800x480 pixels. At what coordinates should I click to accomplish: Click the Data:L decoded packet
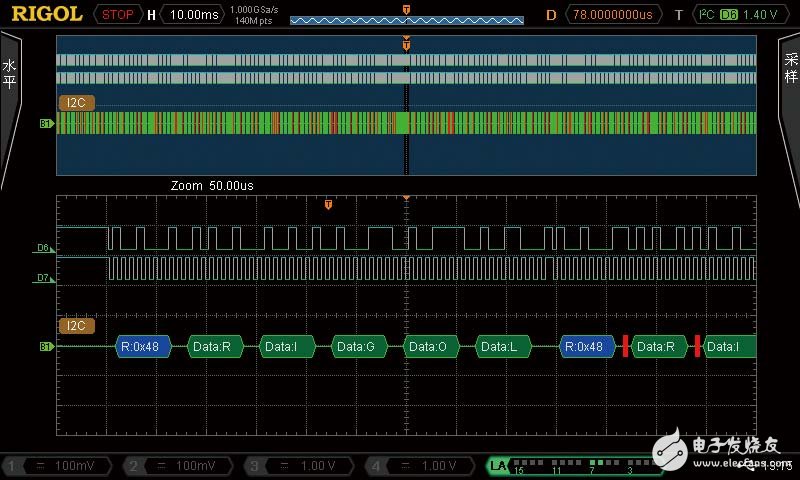(500, 346)
